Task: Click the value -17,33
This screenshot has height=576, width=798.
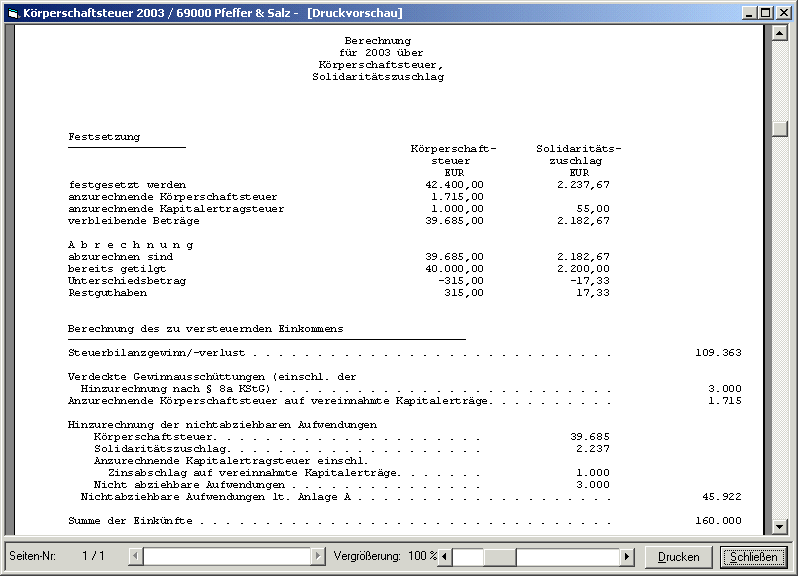Action: 589,281
